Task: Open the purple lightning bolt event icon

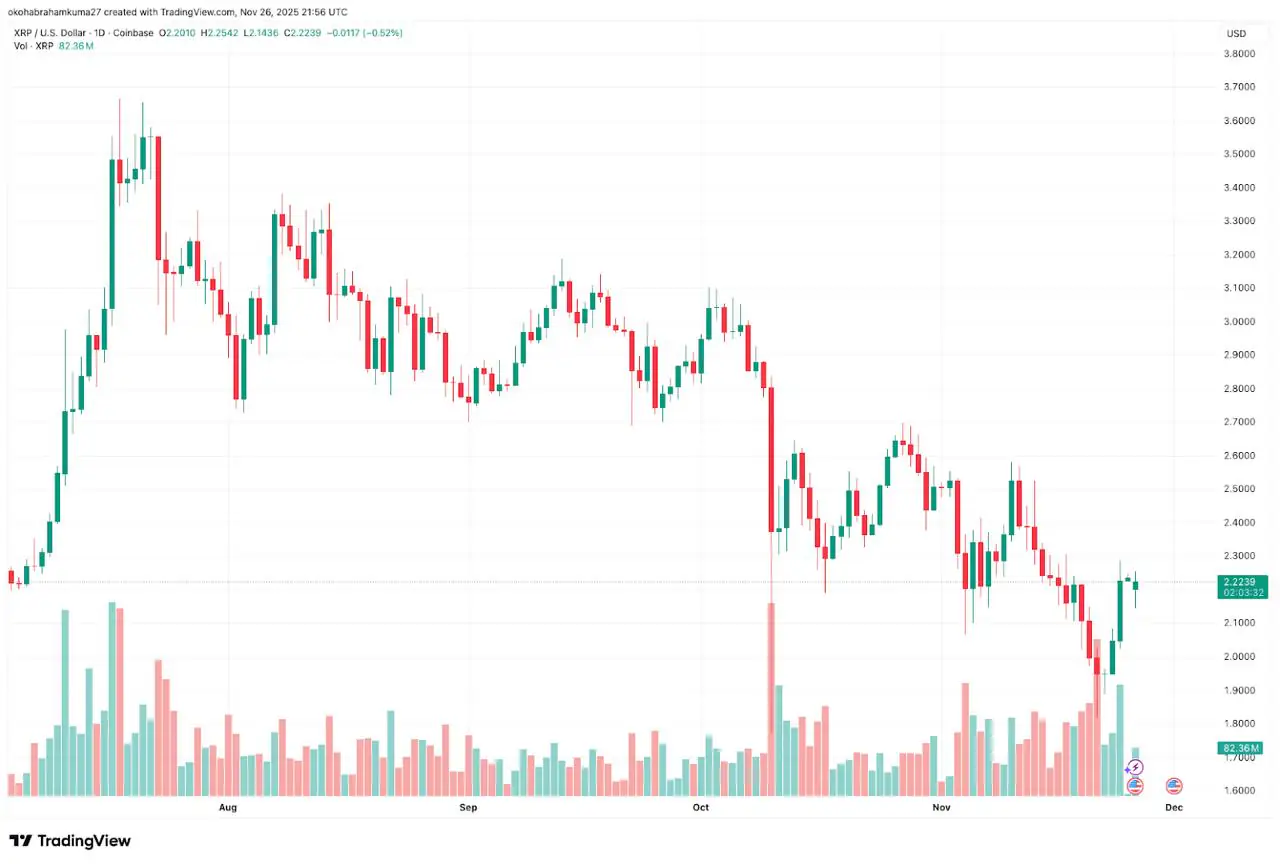Action: click(x=1135, y=768)
